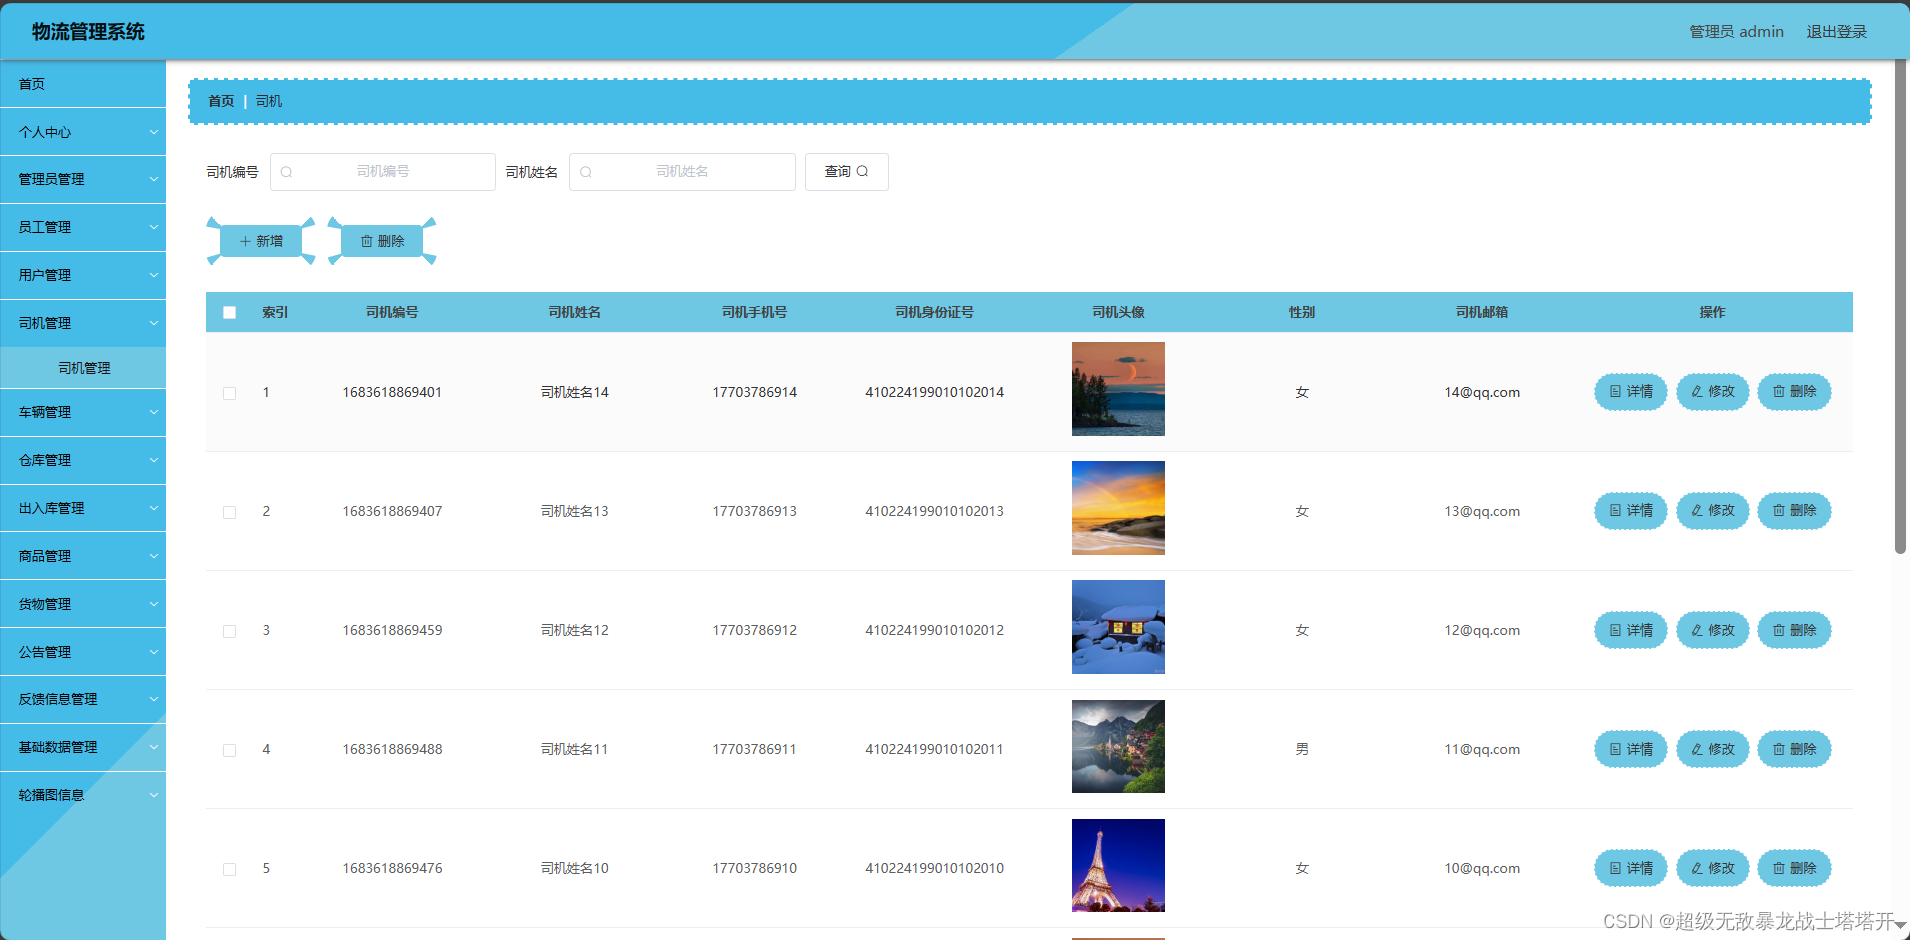
Task: Open the 反馈信息管理 sidebar menu
Action: pos(83,699)
